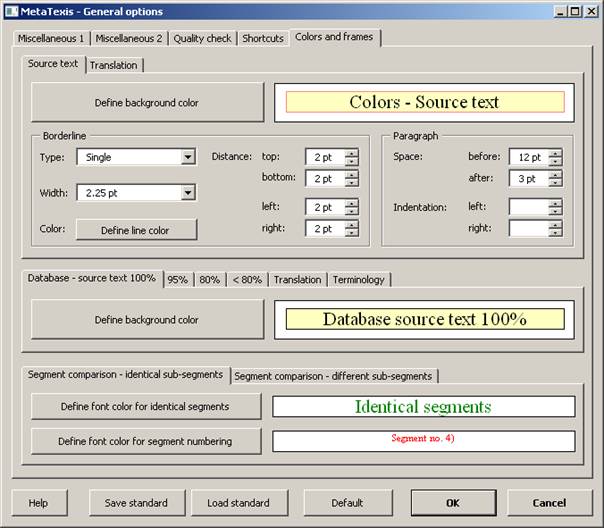Screen dimensions: 604x528
Task: Click the empty right indentation field
Action: tap(529, 229)
